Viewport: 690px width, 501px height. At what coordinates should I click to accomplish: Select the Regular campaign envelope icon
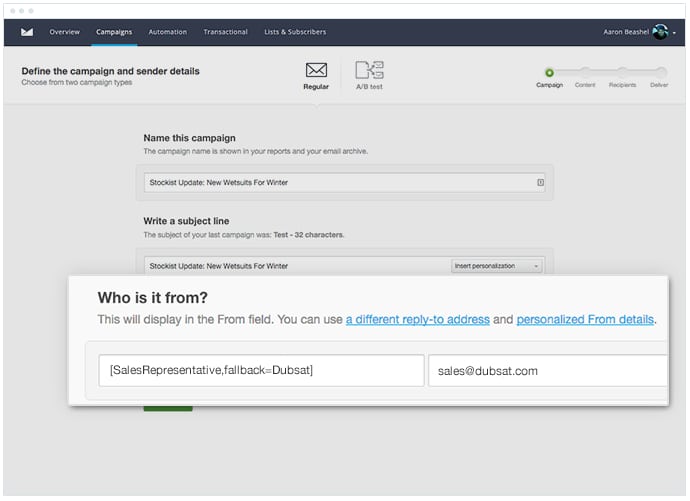[x=316, y=70]
